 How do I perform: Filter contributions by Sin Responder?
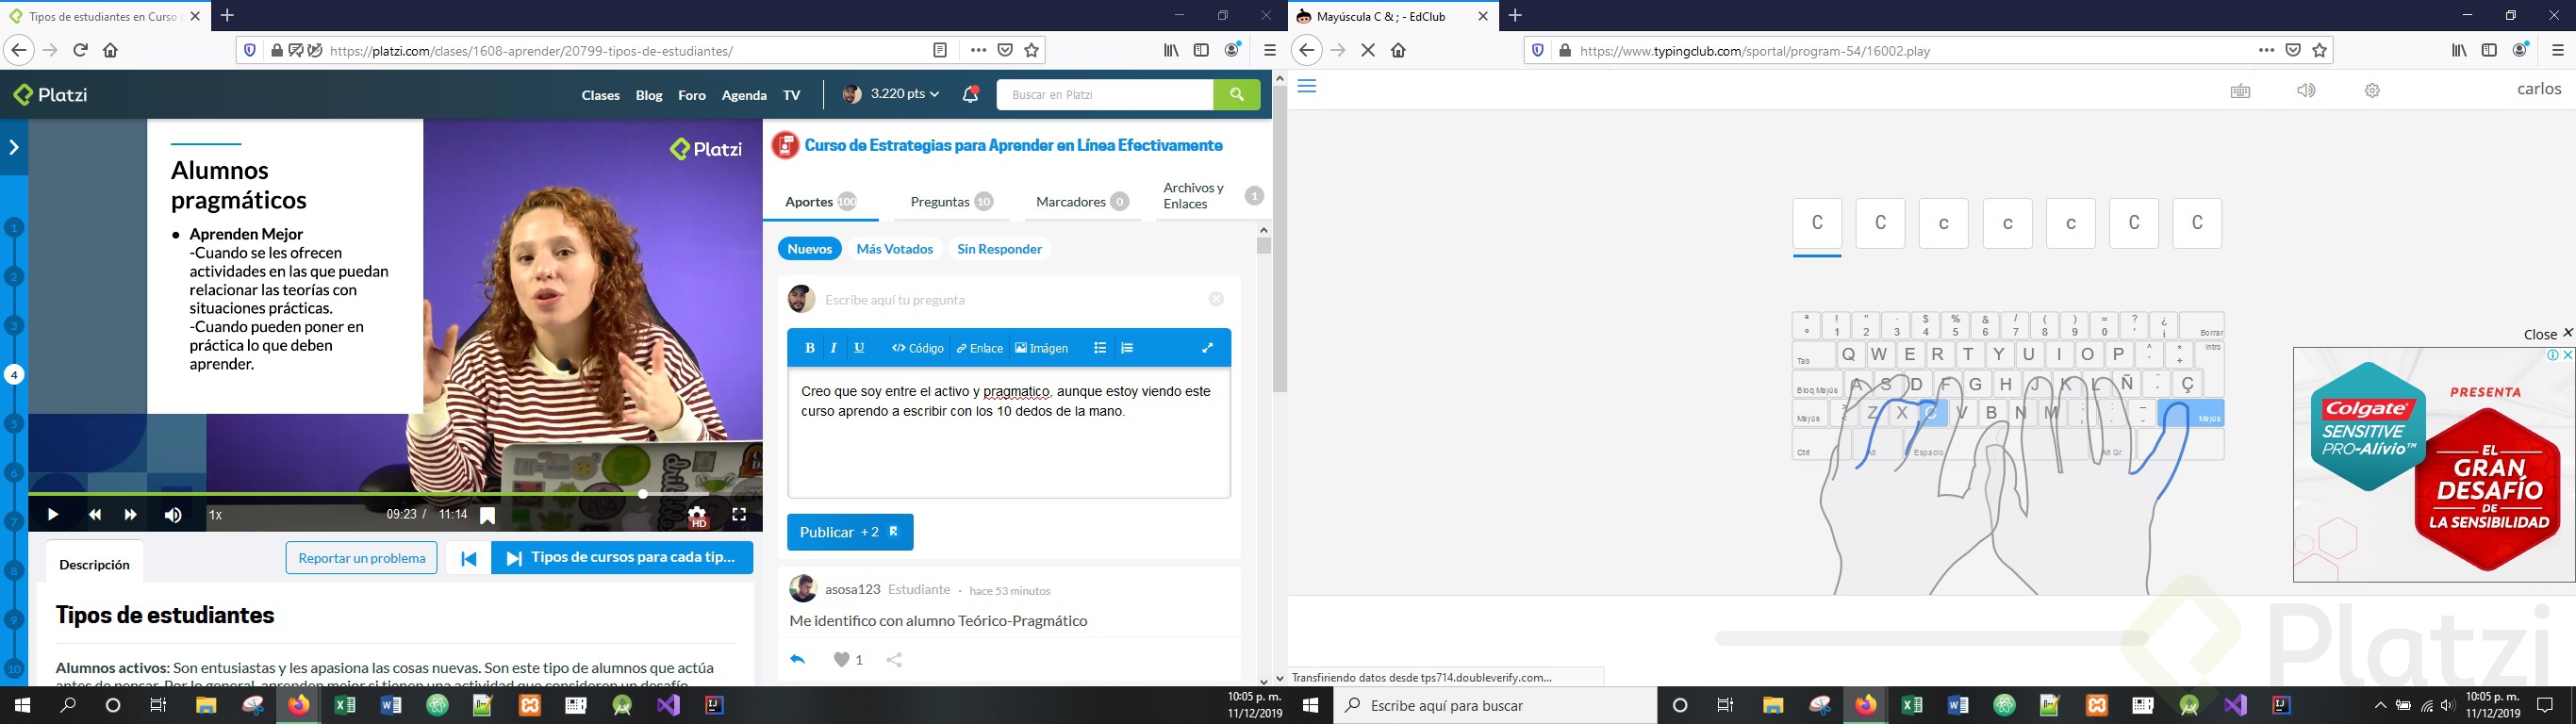coord(999,249)
